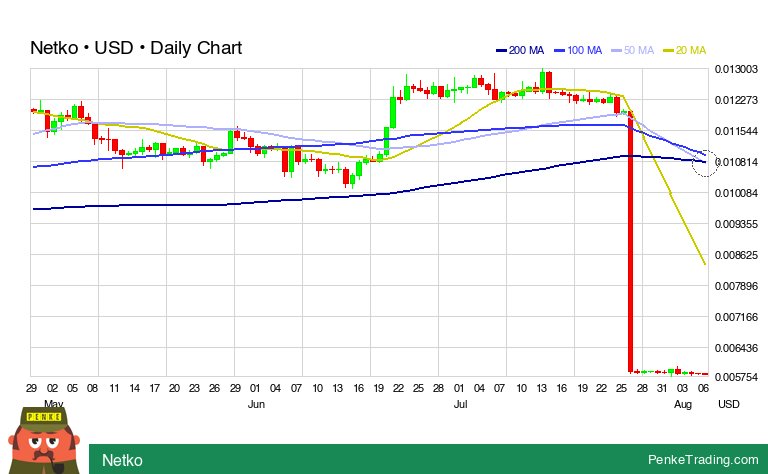768x474 pixels.
Task: Click the Jun month label
Action: [x=256, y=404]
